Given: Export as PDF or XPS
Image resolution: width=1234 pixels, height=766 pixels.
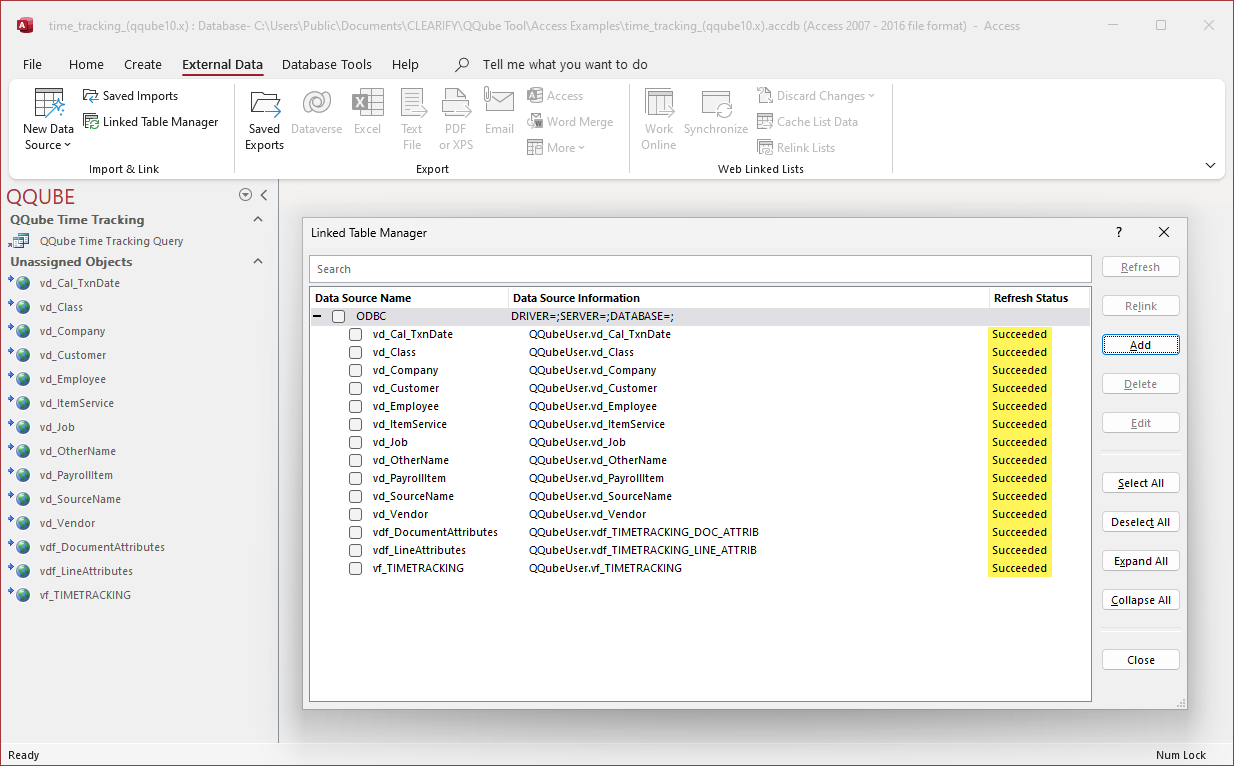Looking at the screenshot, I should tap(456, 119).
